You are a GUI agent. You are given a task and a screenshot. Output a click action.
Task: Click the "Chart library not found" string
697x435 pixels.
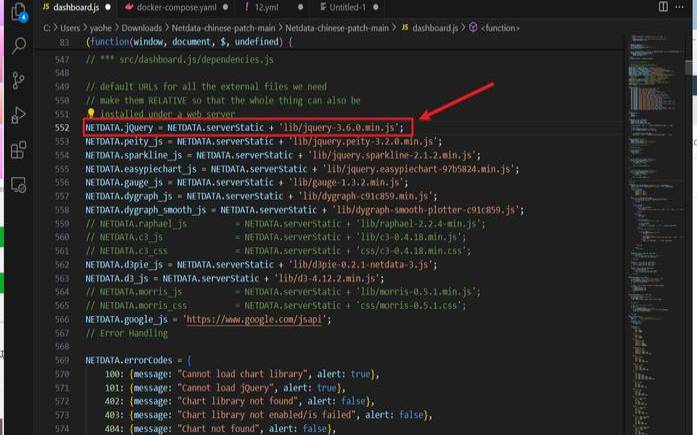click(238, 401)
